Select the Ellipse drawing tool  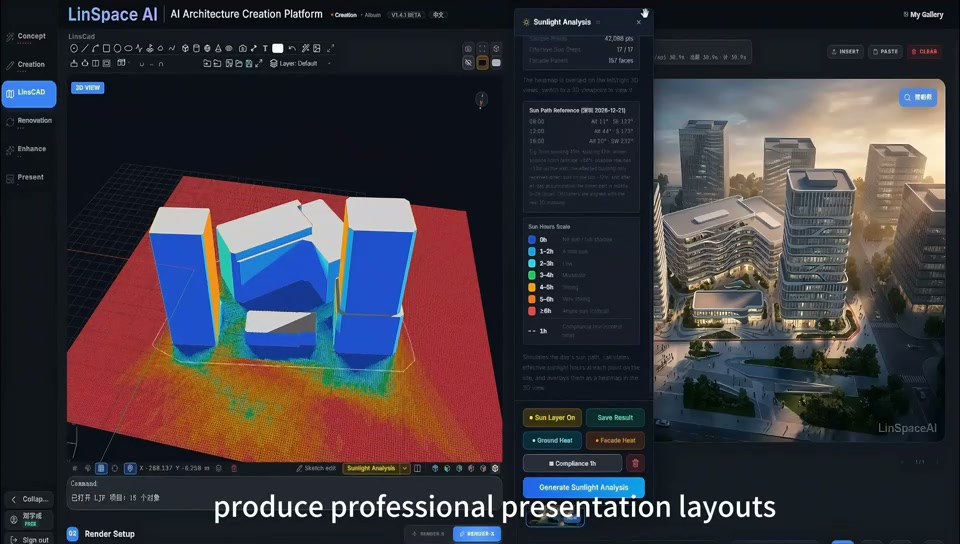(x=128, y=48)
